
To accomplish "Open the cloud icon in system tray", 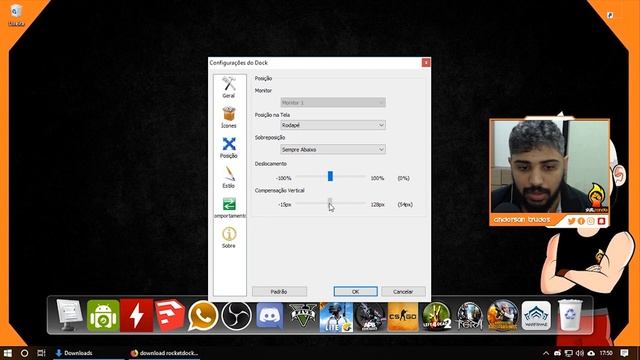I will (591, 353).
